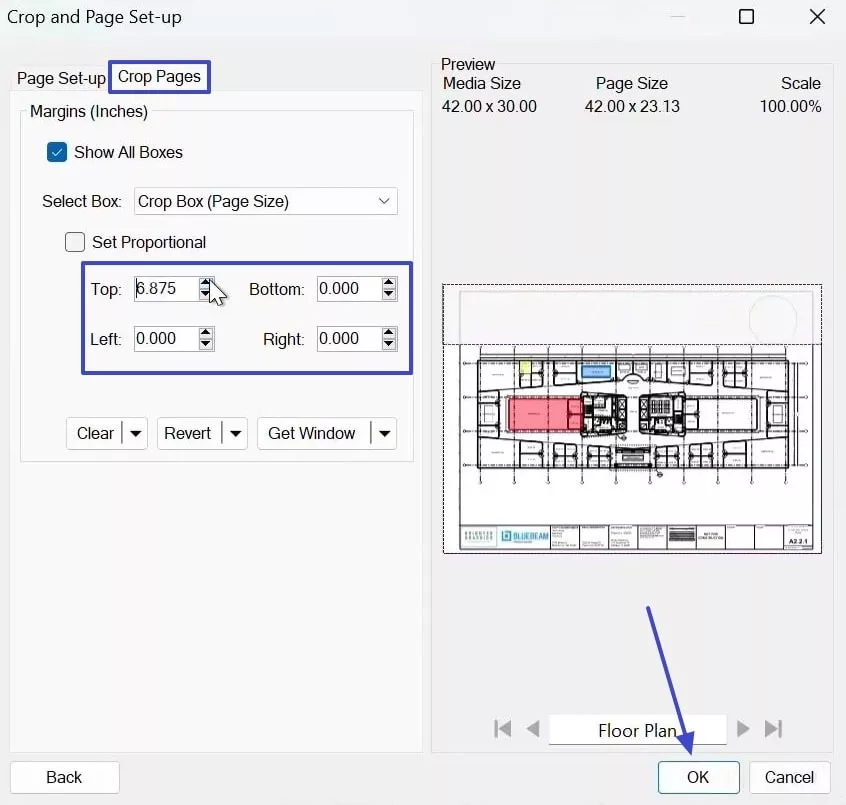Go to the previous page arrow
This screenshot has height=805, width=846.
pyautogui.click(x=532, y=729)
